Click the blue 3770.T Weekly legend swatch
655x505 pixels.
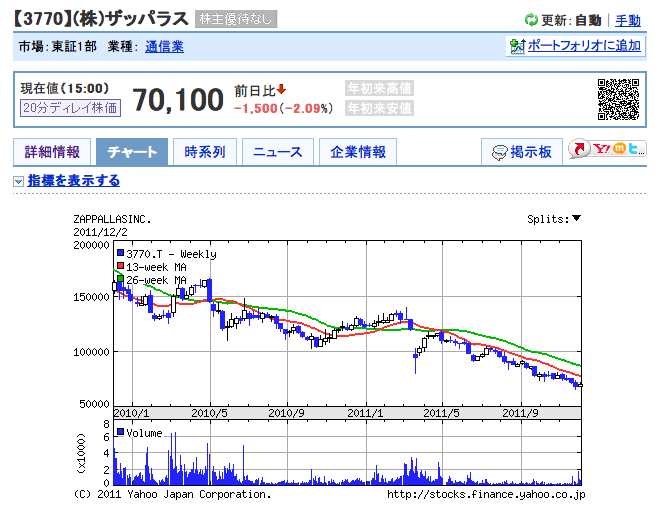(120, 253)
